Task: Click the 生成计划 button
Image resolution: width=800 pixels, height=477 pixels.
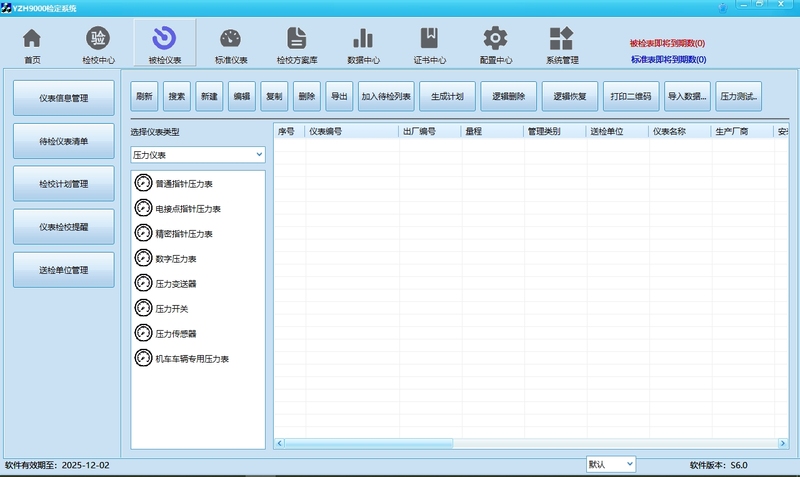Action: click(x=447, y=96)
